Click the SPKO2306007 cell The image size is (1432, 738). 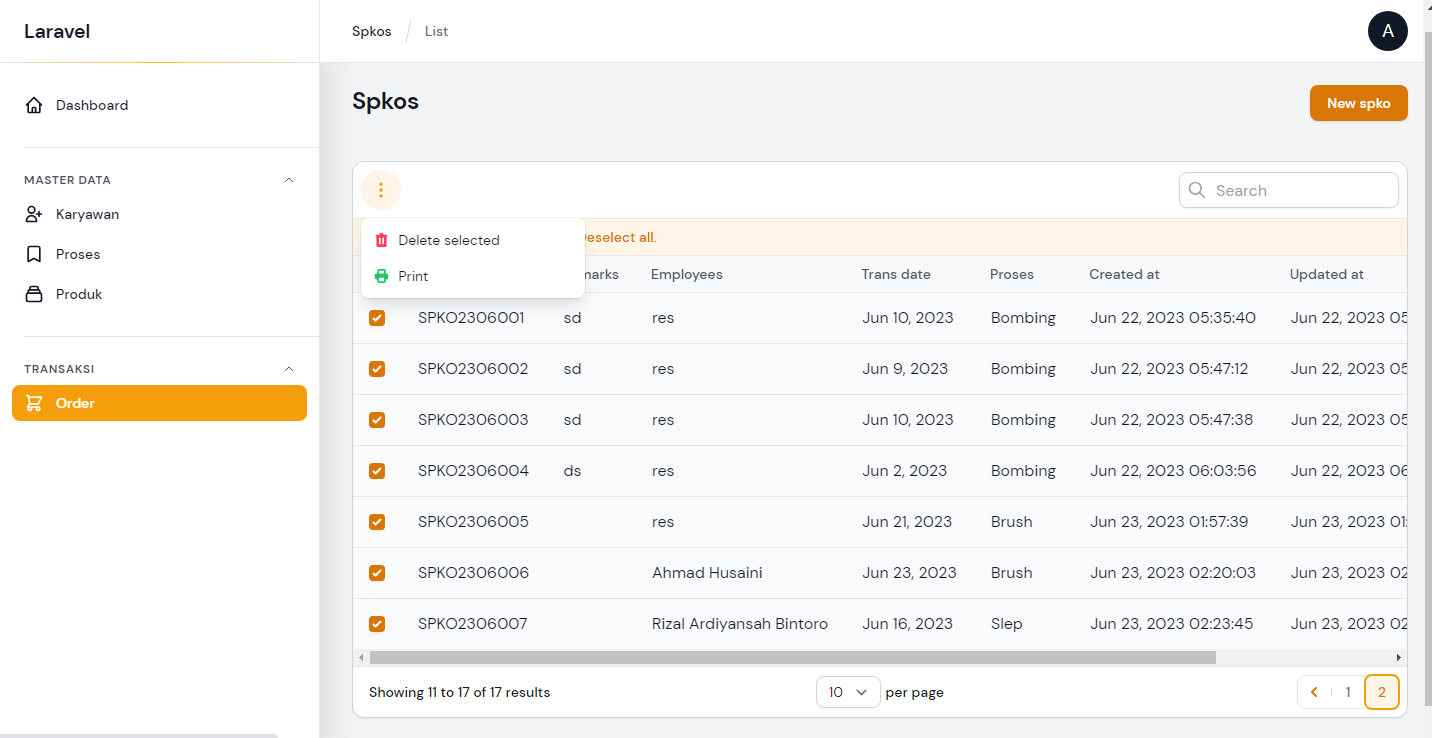472,624
